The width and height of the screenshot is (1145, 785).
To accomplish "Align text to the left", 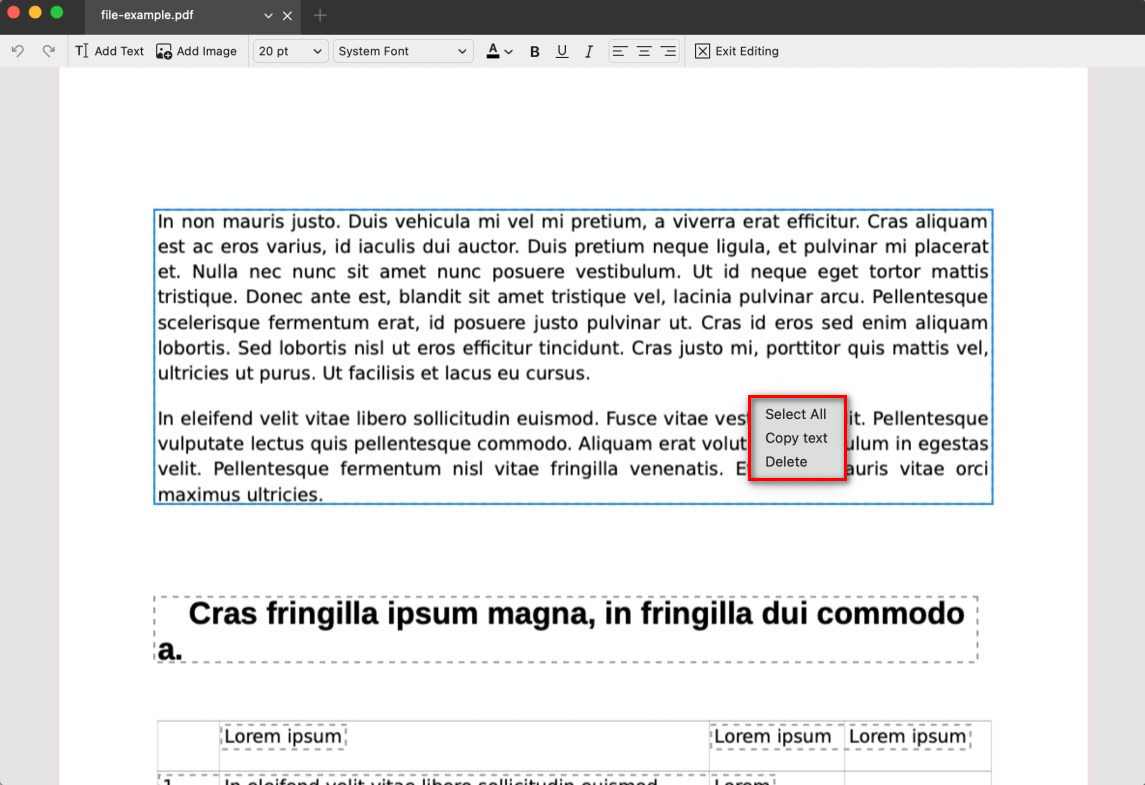I will tap(620, 51).
